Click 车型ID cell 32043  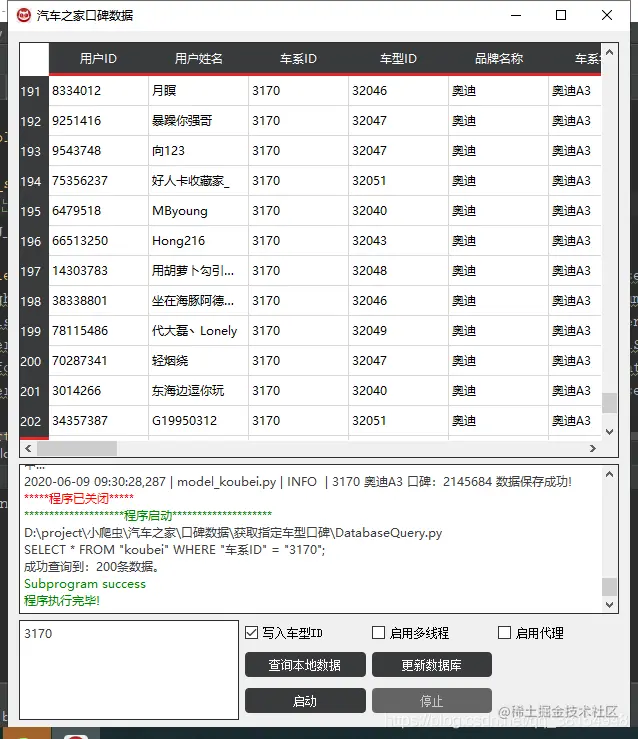pos(398,241)
